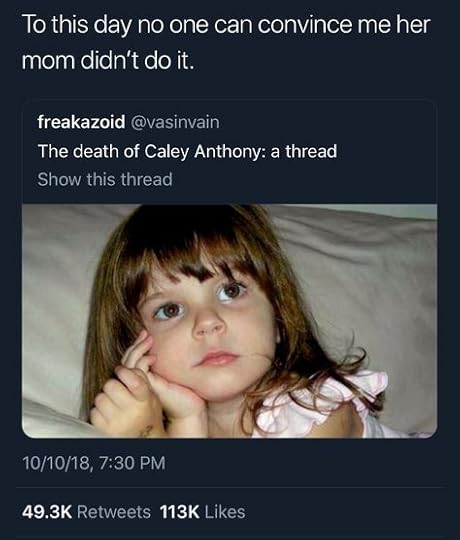Tap the '7:30 PM' time text
Screen dimensions: 460x540
132,463
